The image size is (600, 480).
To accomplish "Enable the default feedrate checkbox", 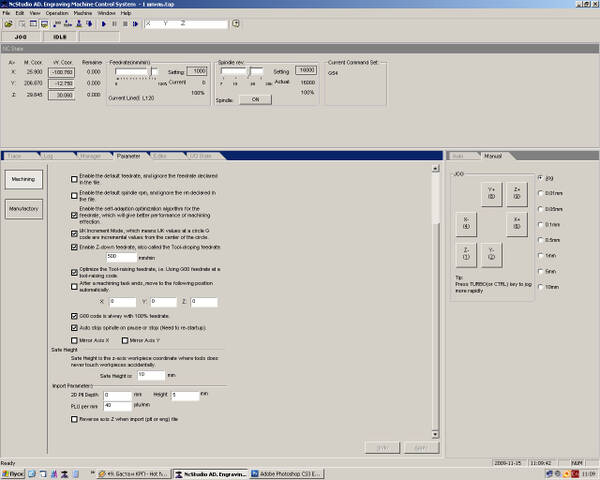I will [x=74, y=179].
